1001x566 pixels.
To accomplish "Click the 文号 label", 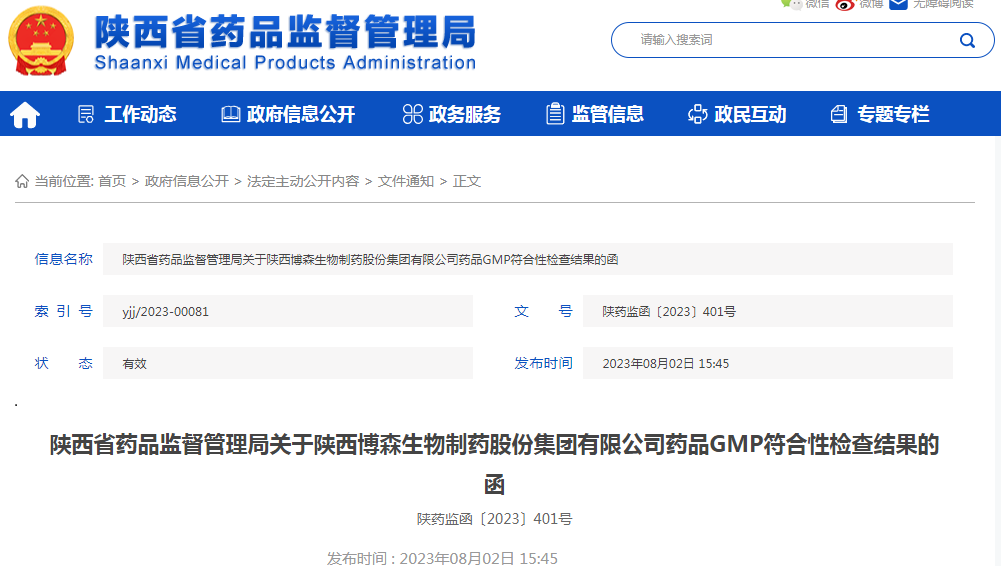I will [x=543, y=311].
